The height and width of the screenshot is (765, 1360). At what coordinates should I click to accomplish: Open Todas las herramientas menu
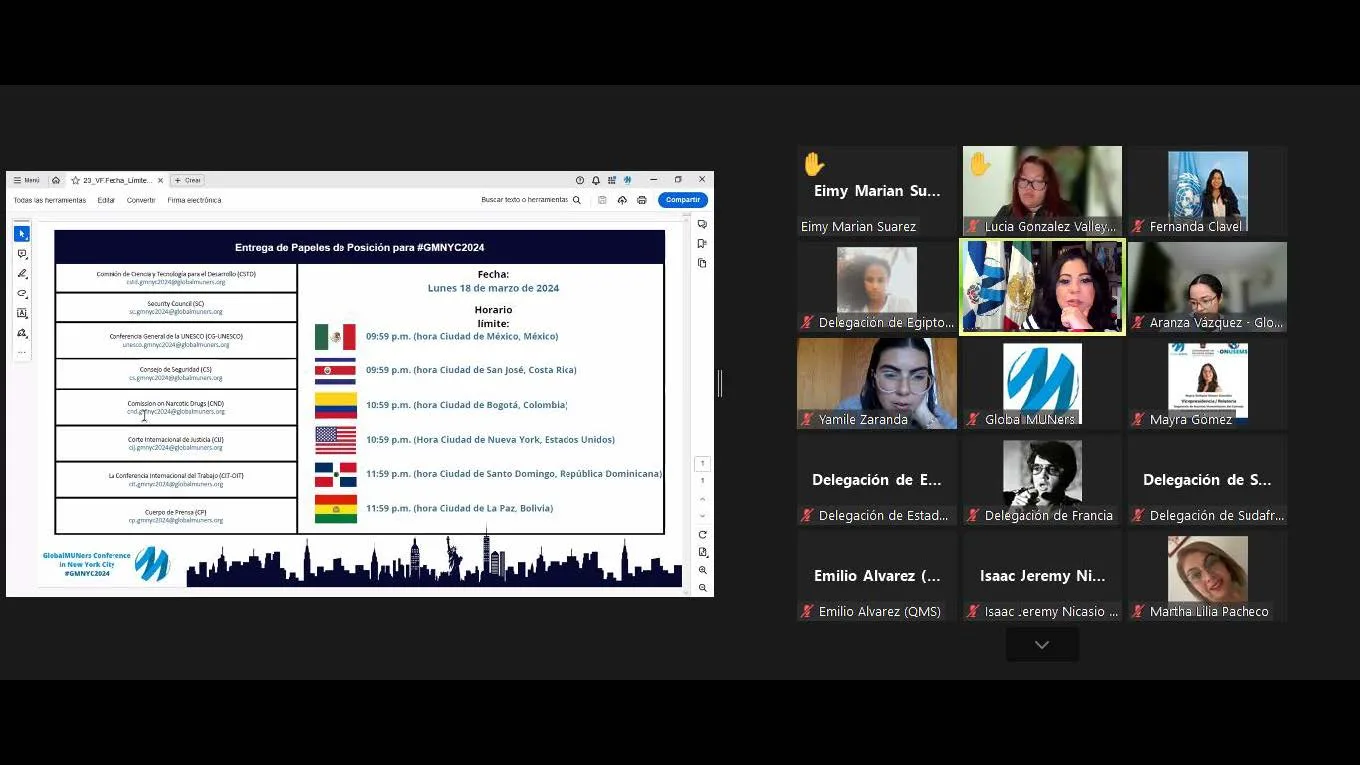tap(49, 200)
